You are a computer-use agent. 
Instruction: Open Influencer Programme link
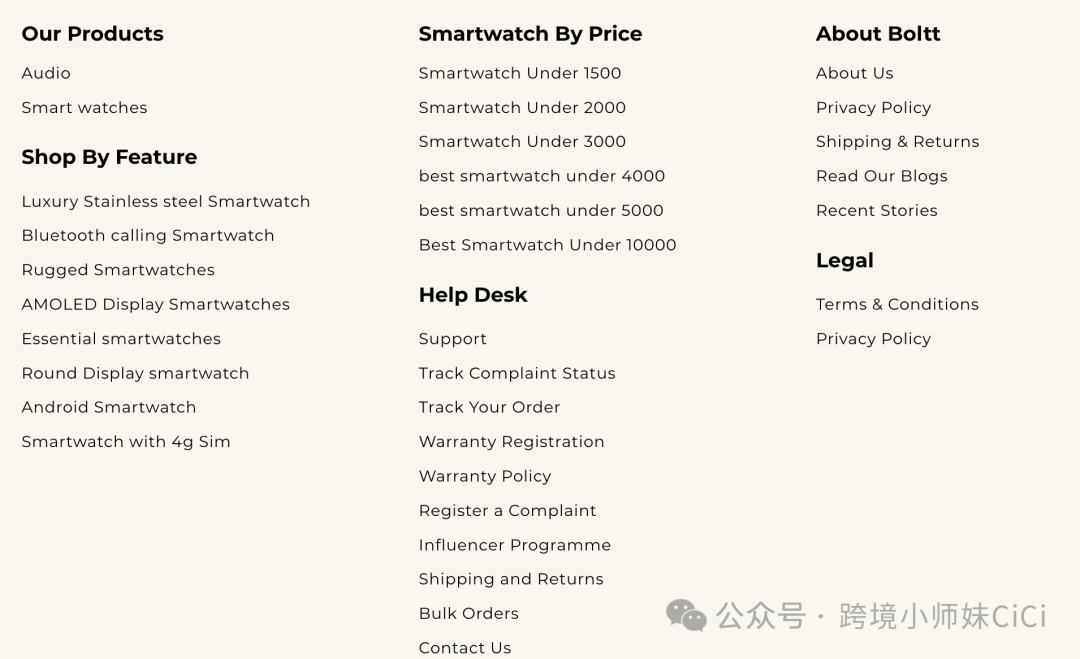click(x=515, y=545)
